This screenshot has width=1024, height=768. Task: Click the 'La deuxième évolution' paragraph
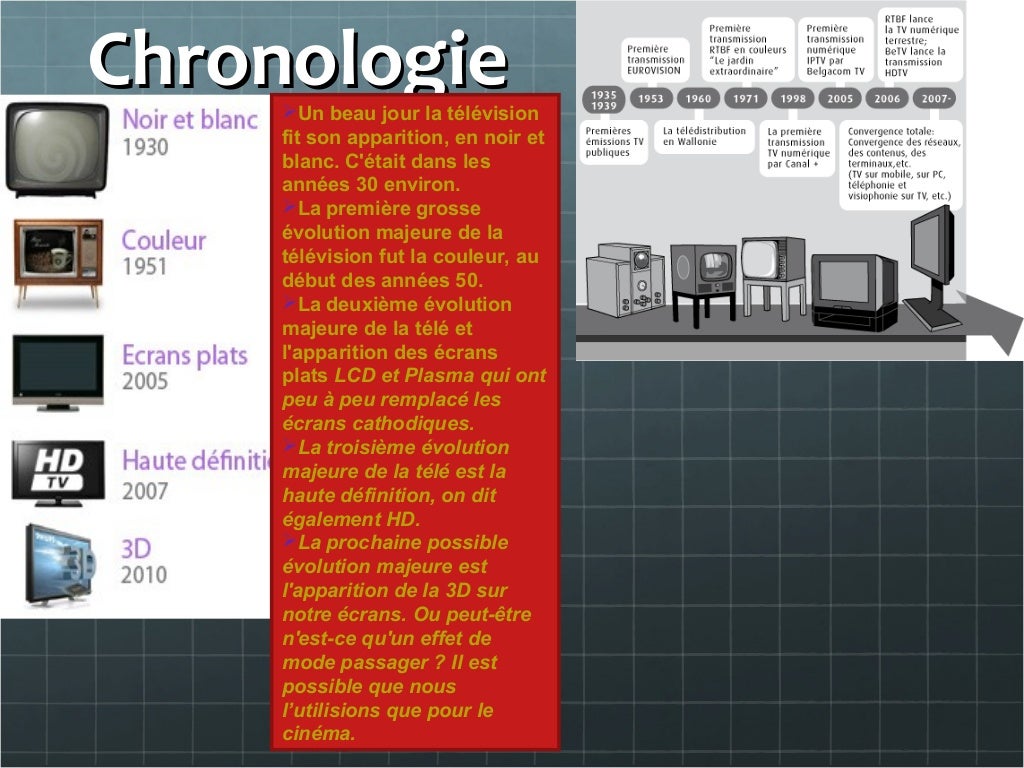click(414, 364)
